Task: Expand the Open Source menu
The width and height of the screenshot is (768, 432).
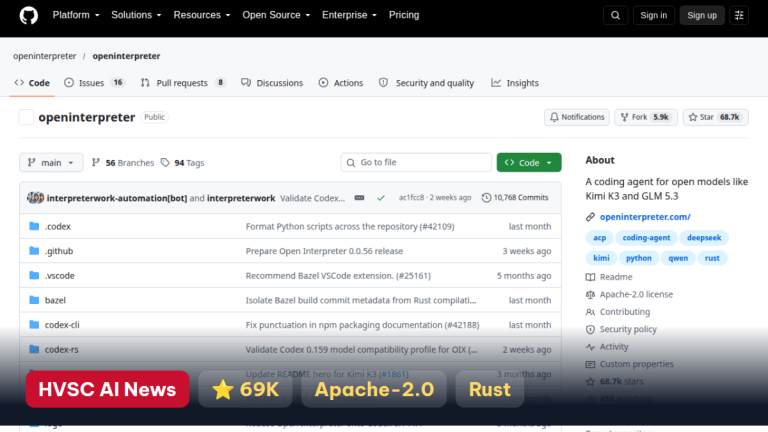Action: tap(276, 15)
